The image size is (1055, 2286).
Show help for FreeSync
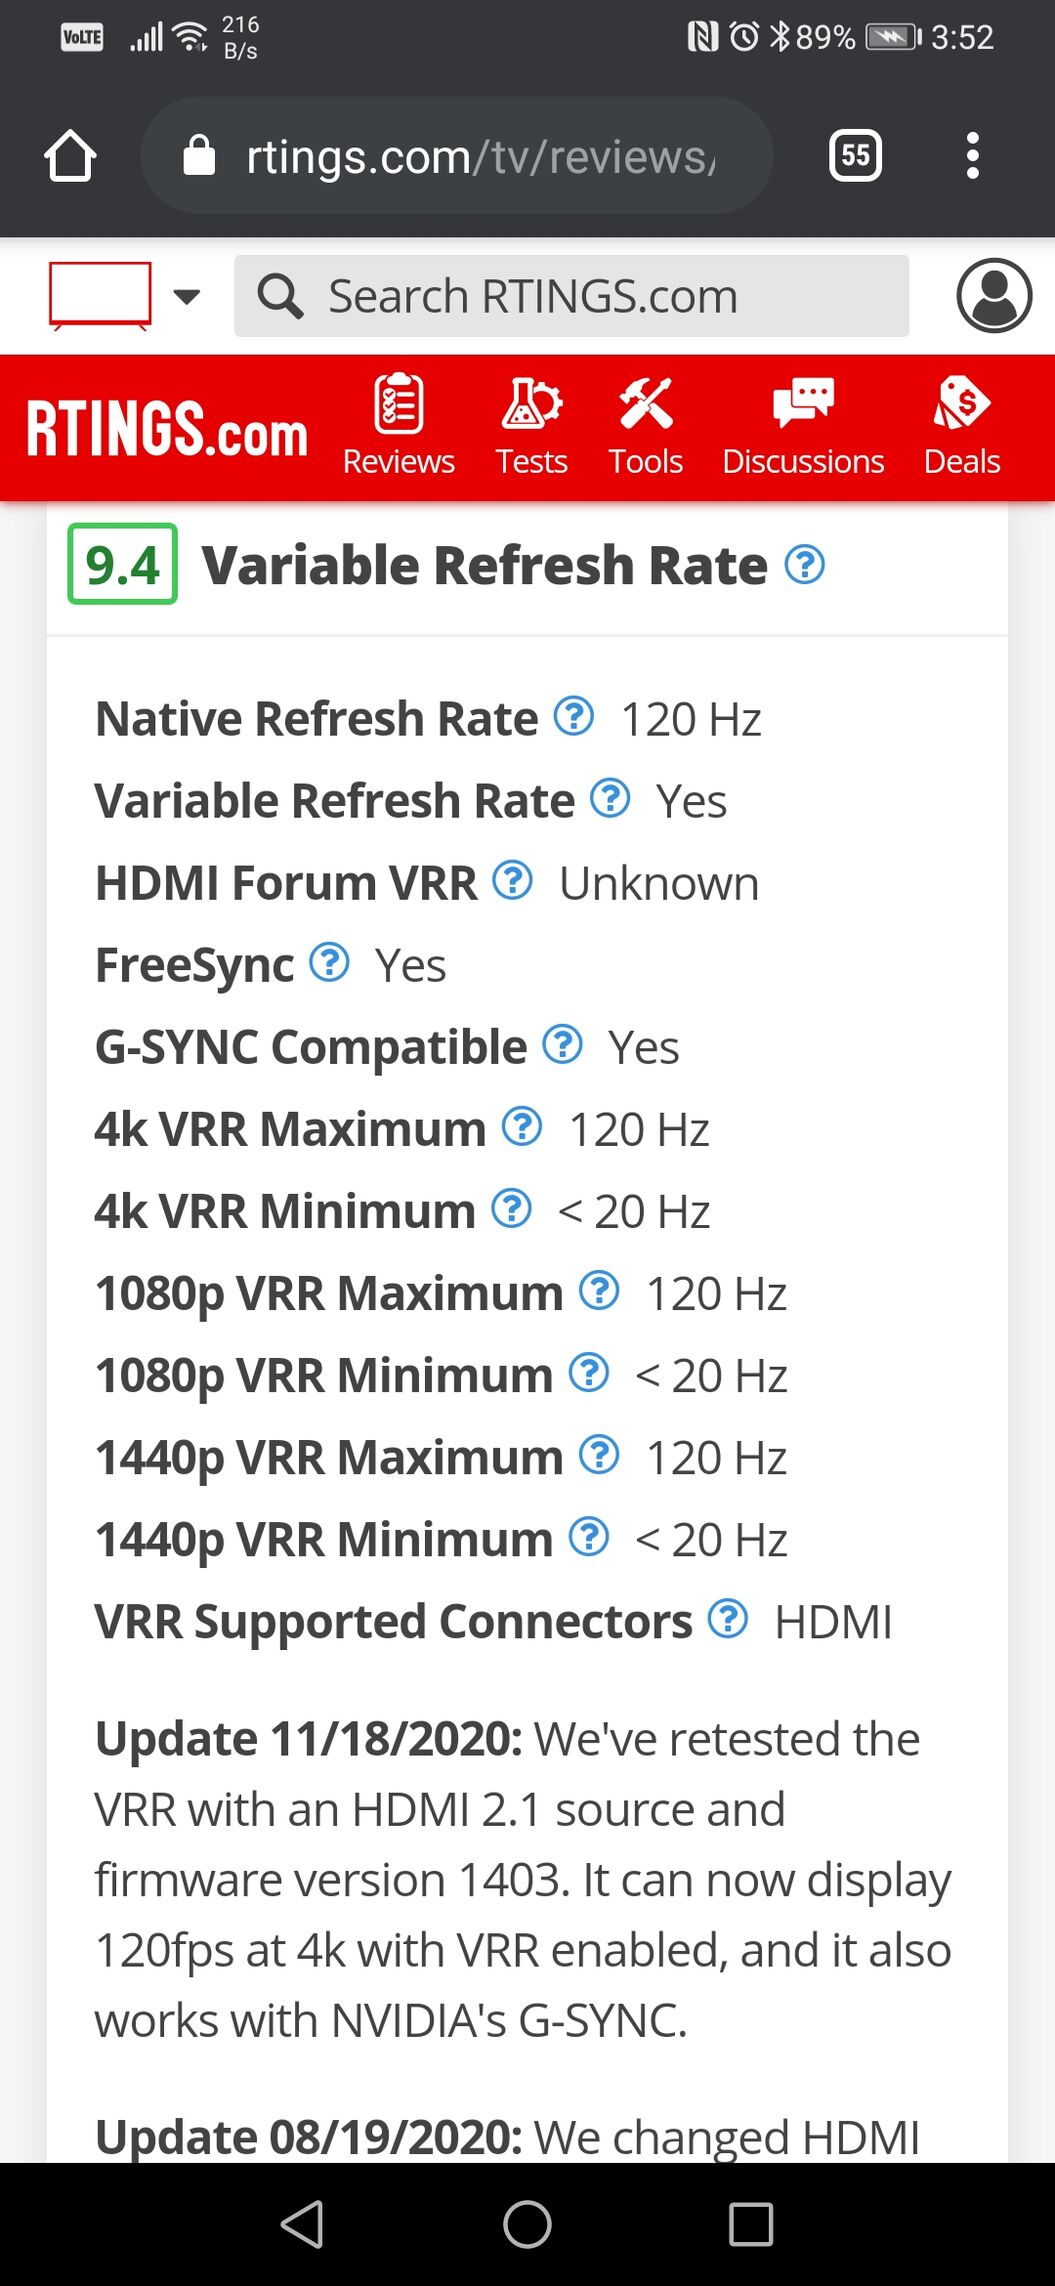tap(329, 962)
